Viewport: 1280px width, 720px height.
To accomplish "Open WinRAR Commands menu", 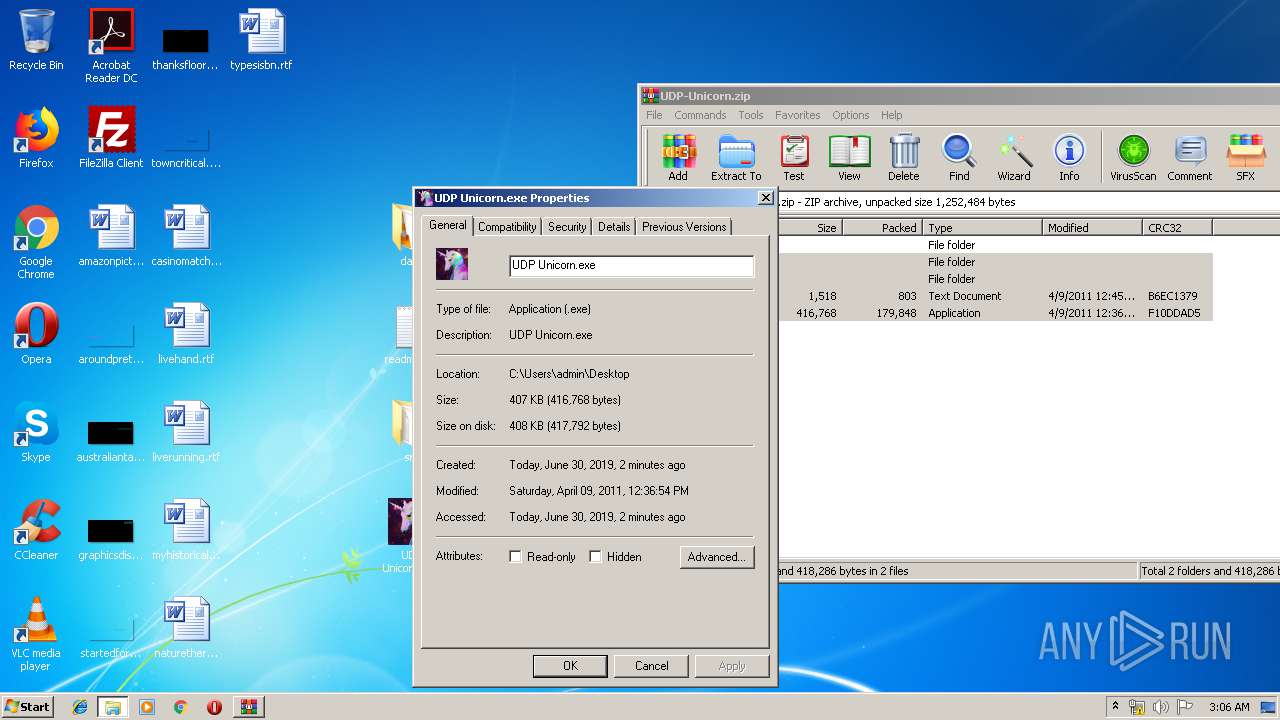I will 700,115.
